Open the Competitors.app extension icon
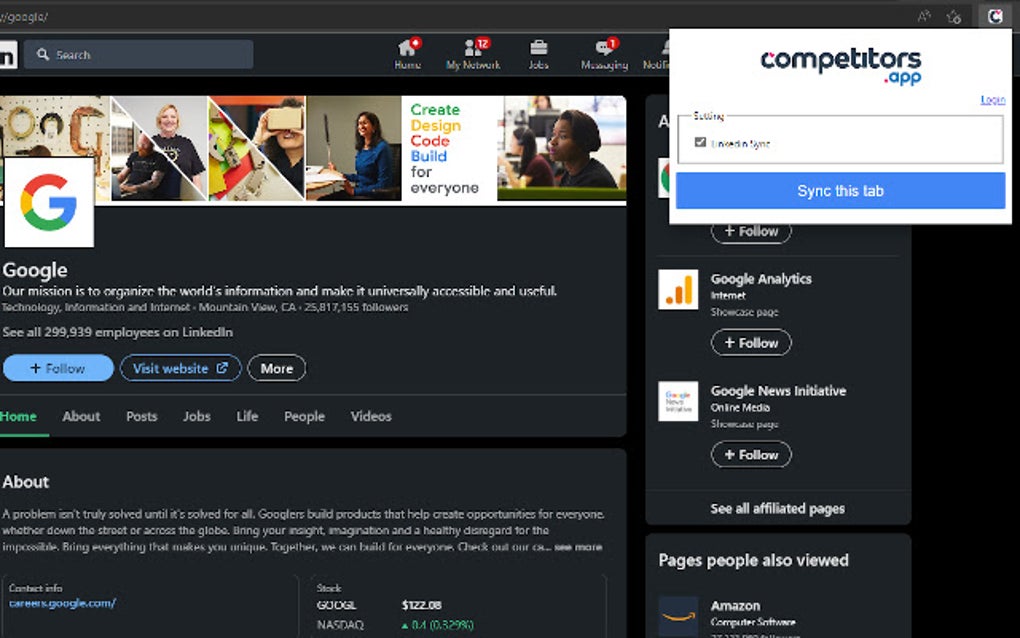 [x=995, y=16]
